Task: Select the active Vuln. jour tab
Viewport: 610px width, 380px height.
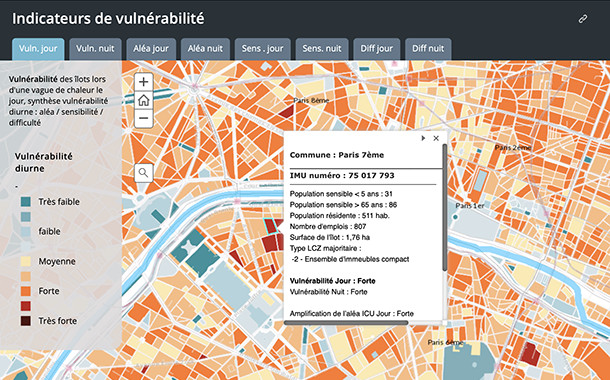Action: pyautogui.click(x=38, y=49)
